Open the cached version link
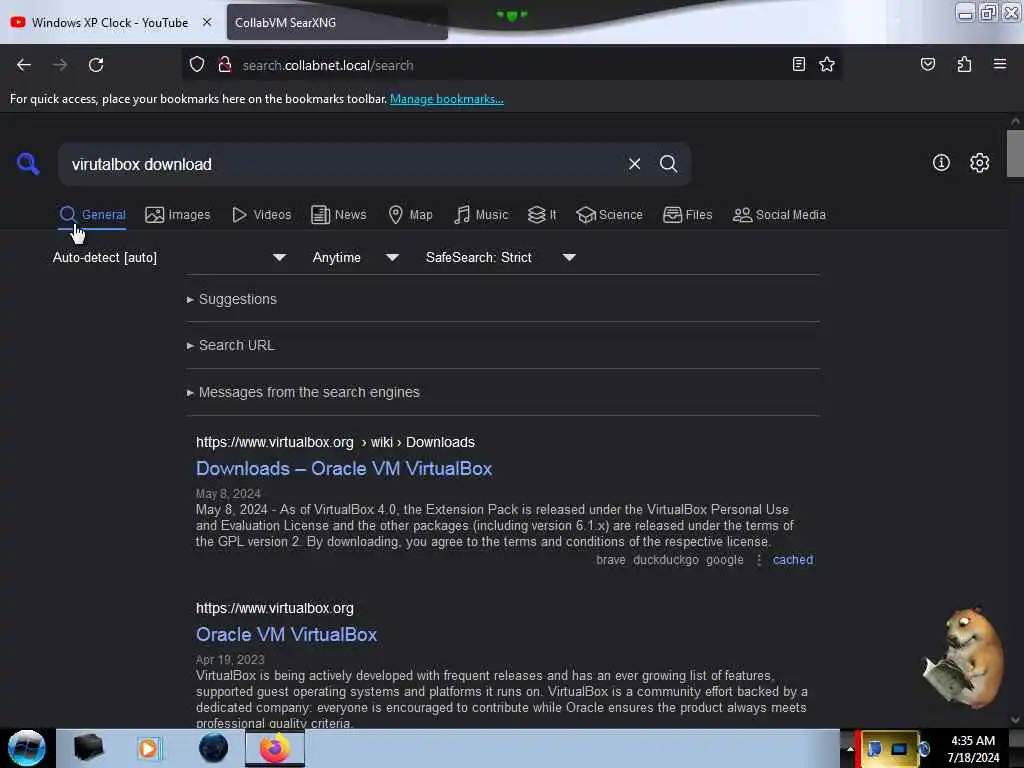Screen dimensions: 1024x768 click(793, 560)
